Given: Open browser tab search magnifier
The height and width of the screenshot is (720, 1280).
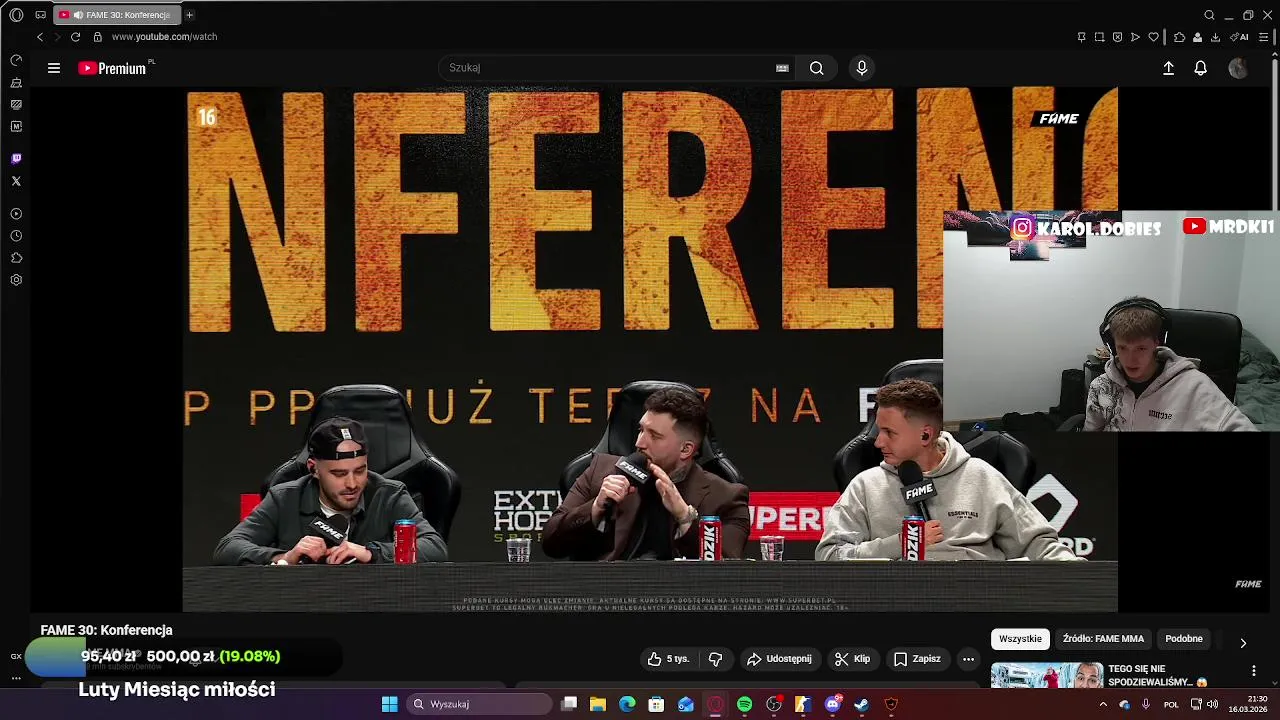Looking at the screenshot, I should (x=1209, y=15).
